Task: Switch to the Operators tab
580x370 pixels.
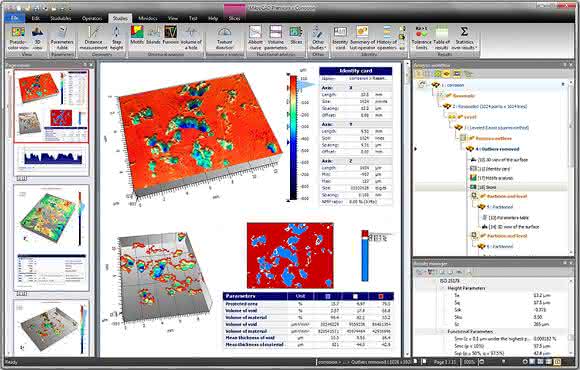Action: point(92,18)
